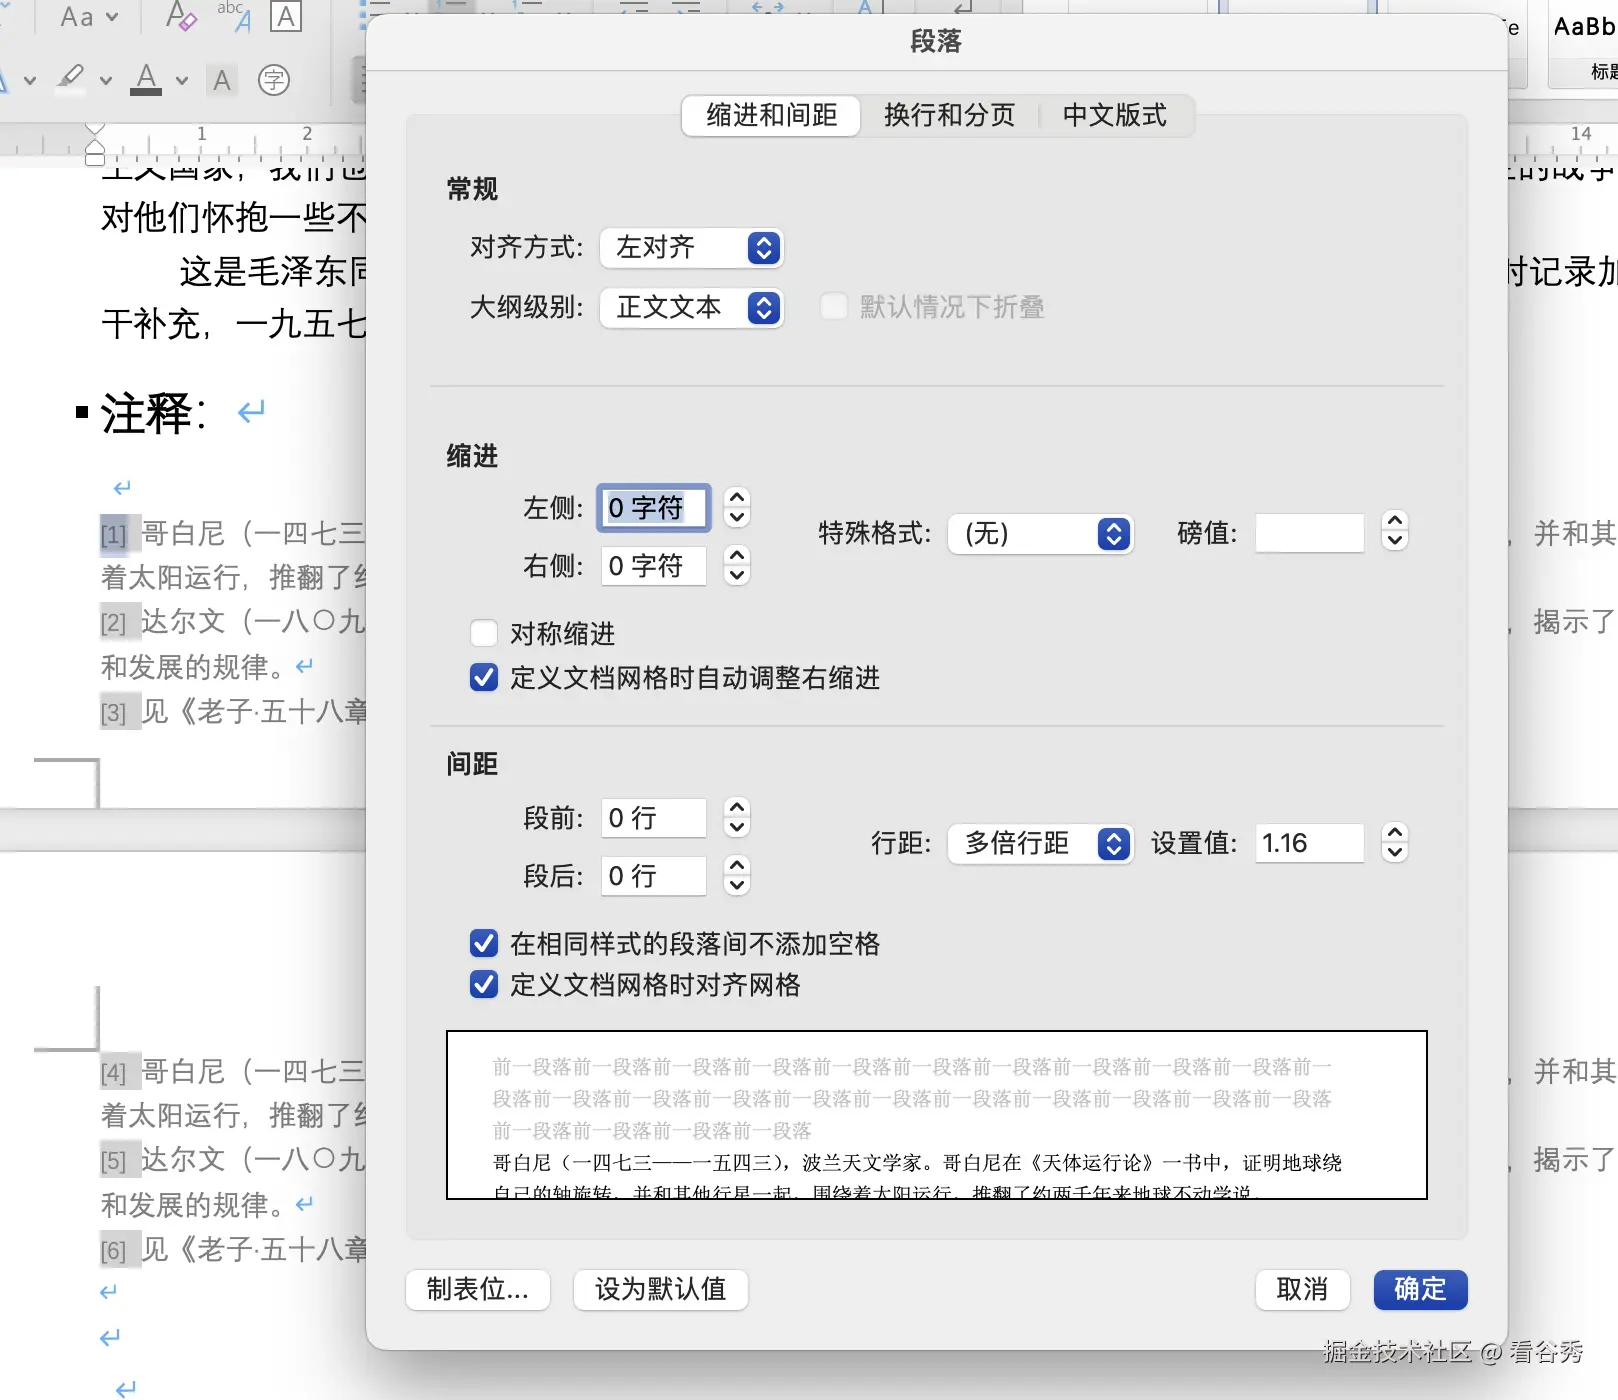Switch to the 换行和分页 tab
The width and height of the screenshot is (1618, 1400).
947,115
